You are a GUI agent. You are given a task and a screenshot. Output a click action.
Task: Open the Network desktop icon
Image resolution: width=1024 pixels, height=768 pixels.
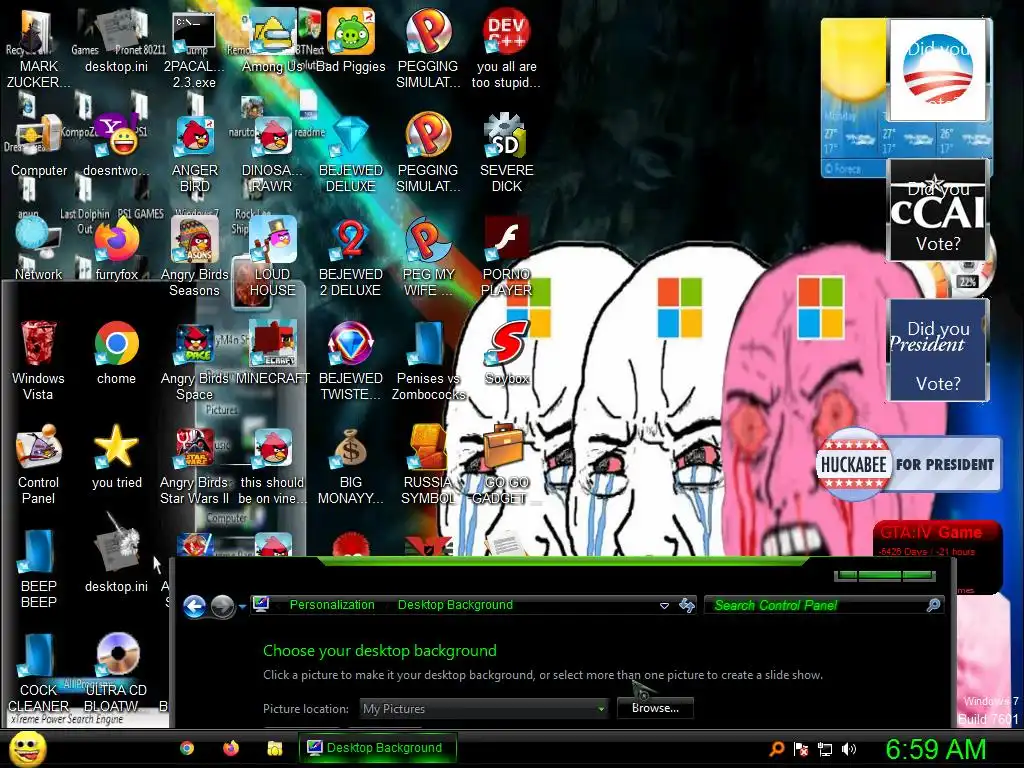point(39,249)
